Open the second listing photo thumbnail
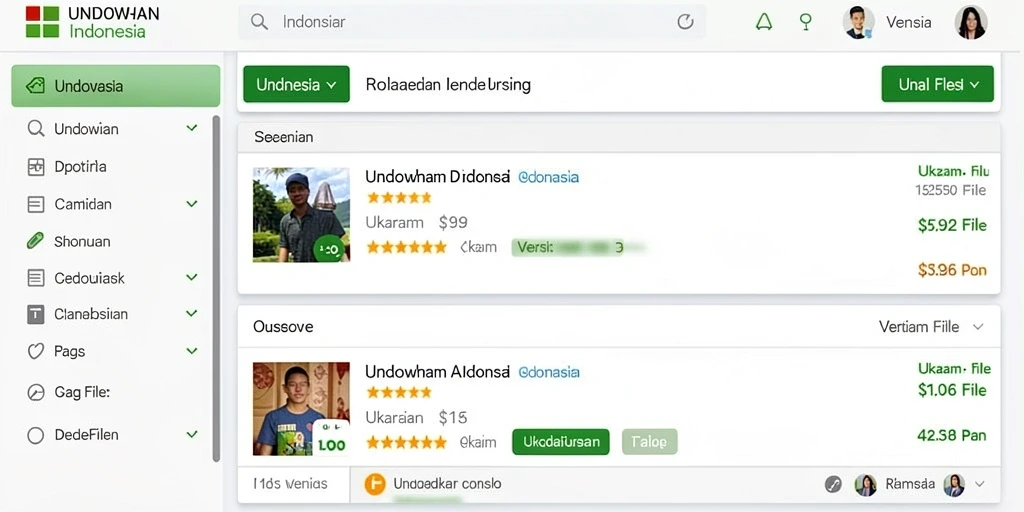This screenshot has height=512, width=1024. 301,409
